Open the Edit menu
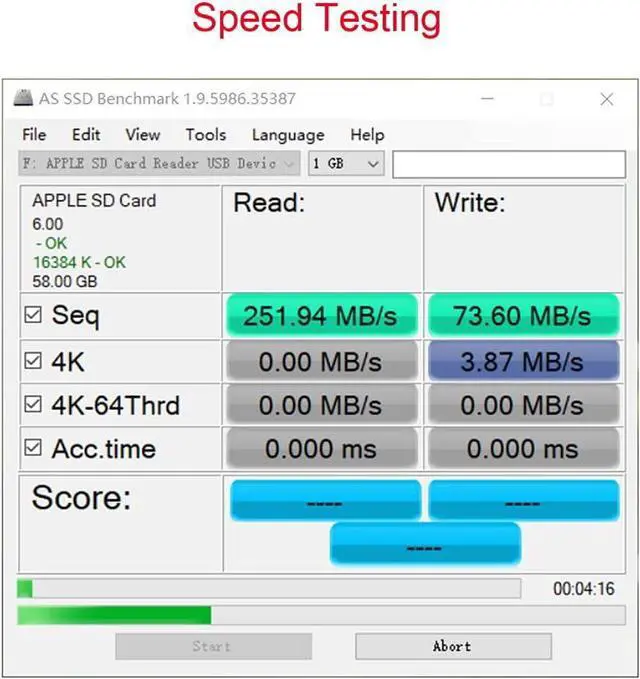This screenshot has width=640, height=679. click(86, 135)
